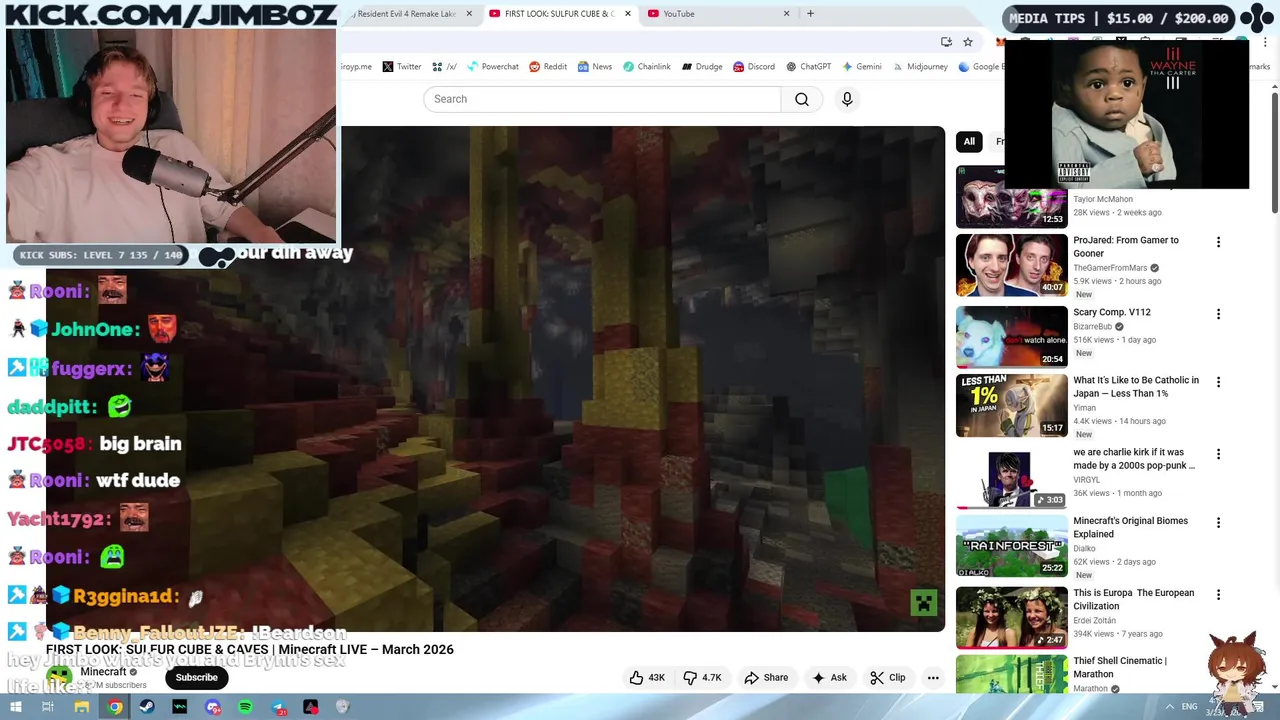Open ProJared: From Gamer to Gooner video
Image resolution: width=1280 pixels, height=720 pixels.
point(1126,247)
